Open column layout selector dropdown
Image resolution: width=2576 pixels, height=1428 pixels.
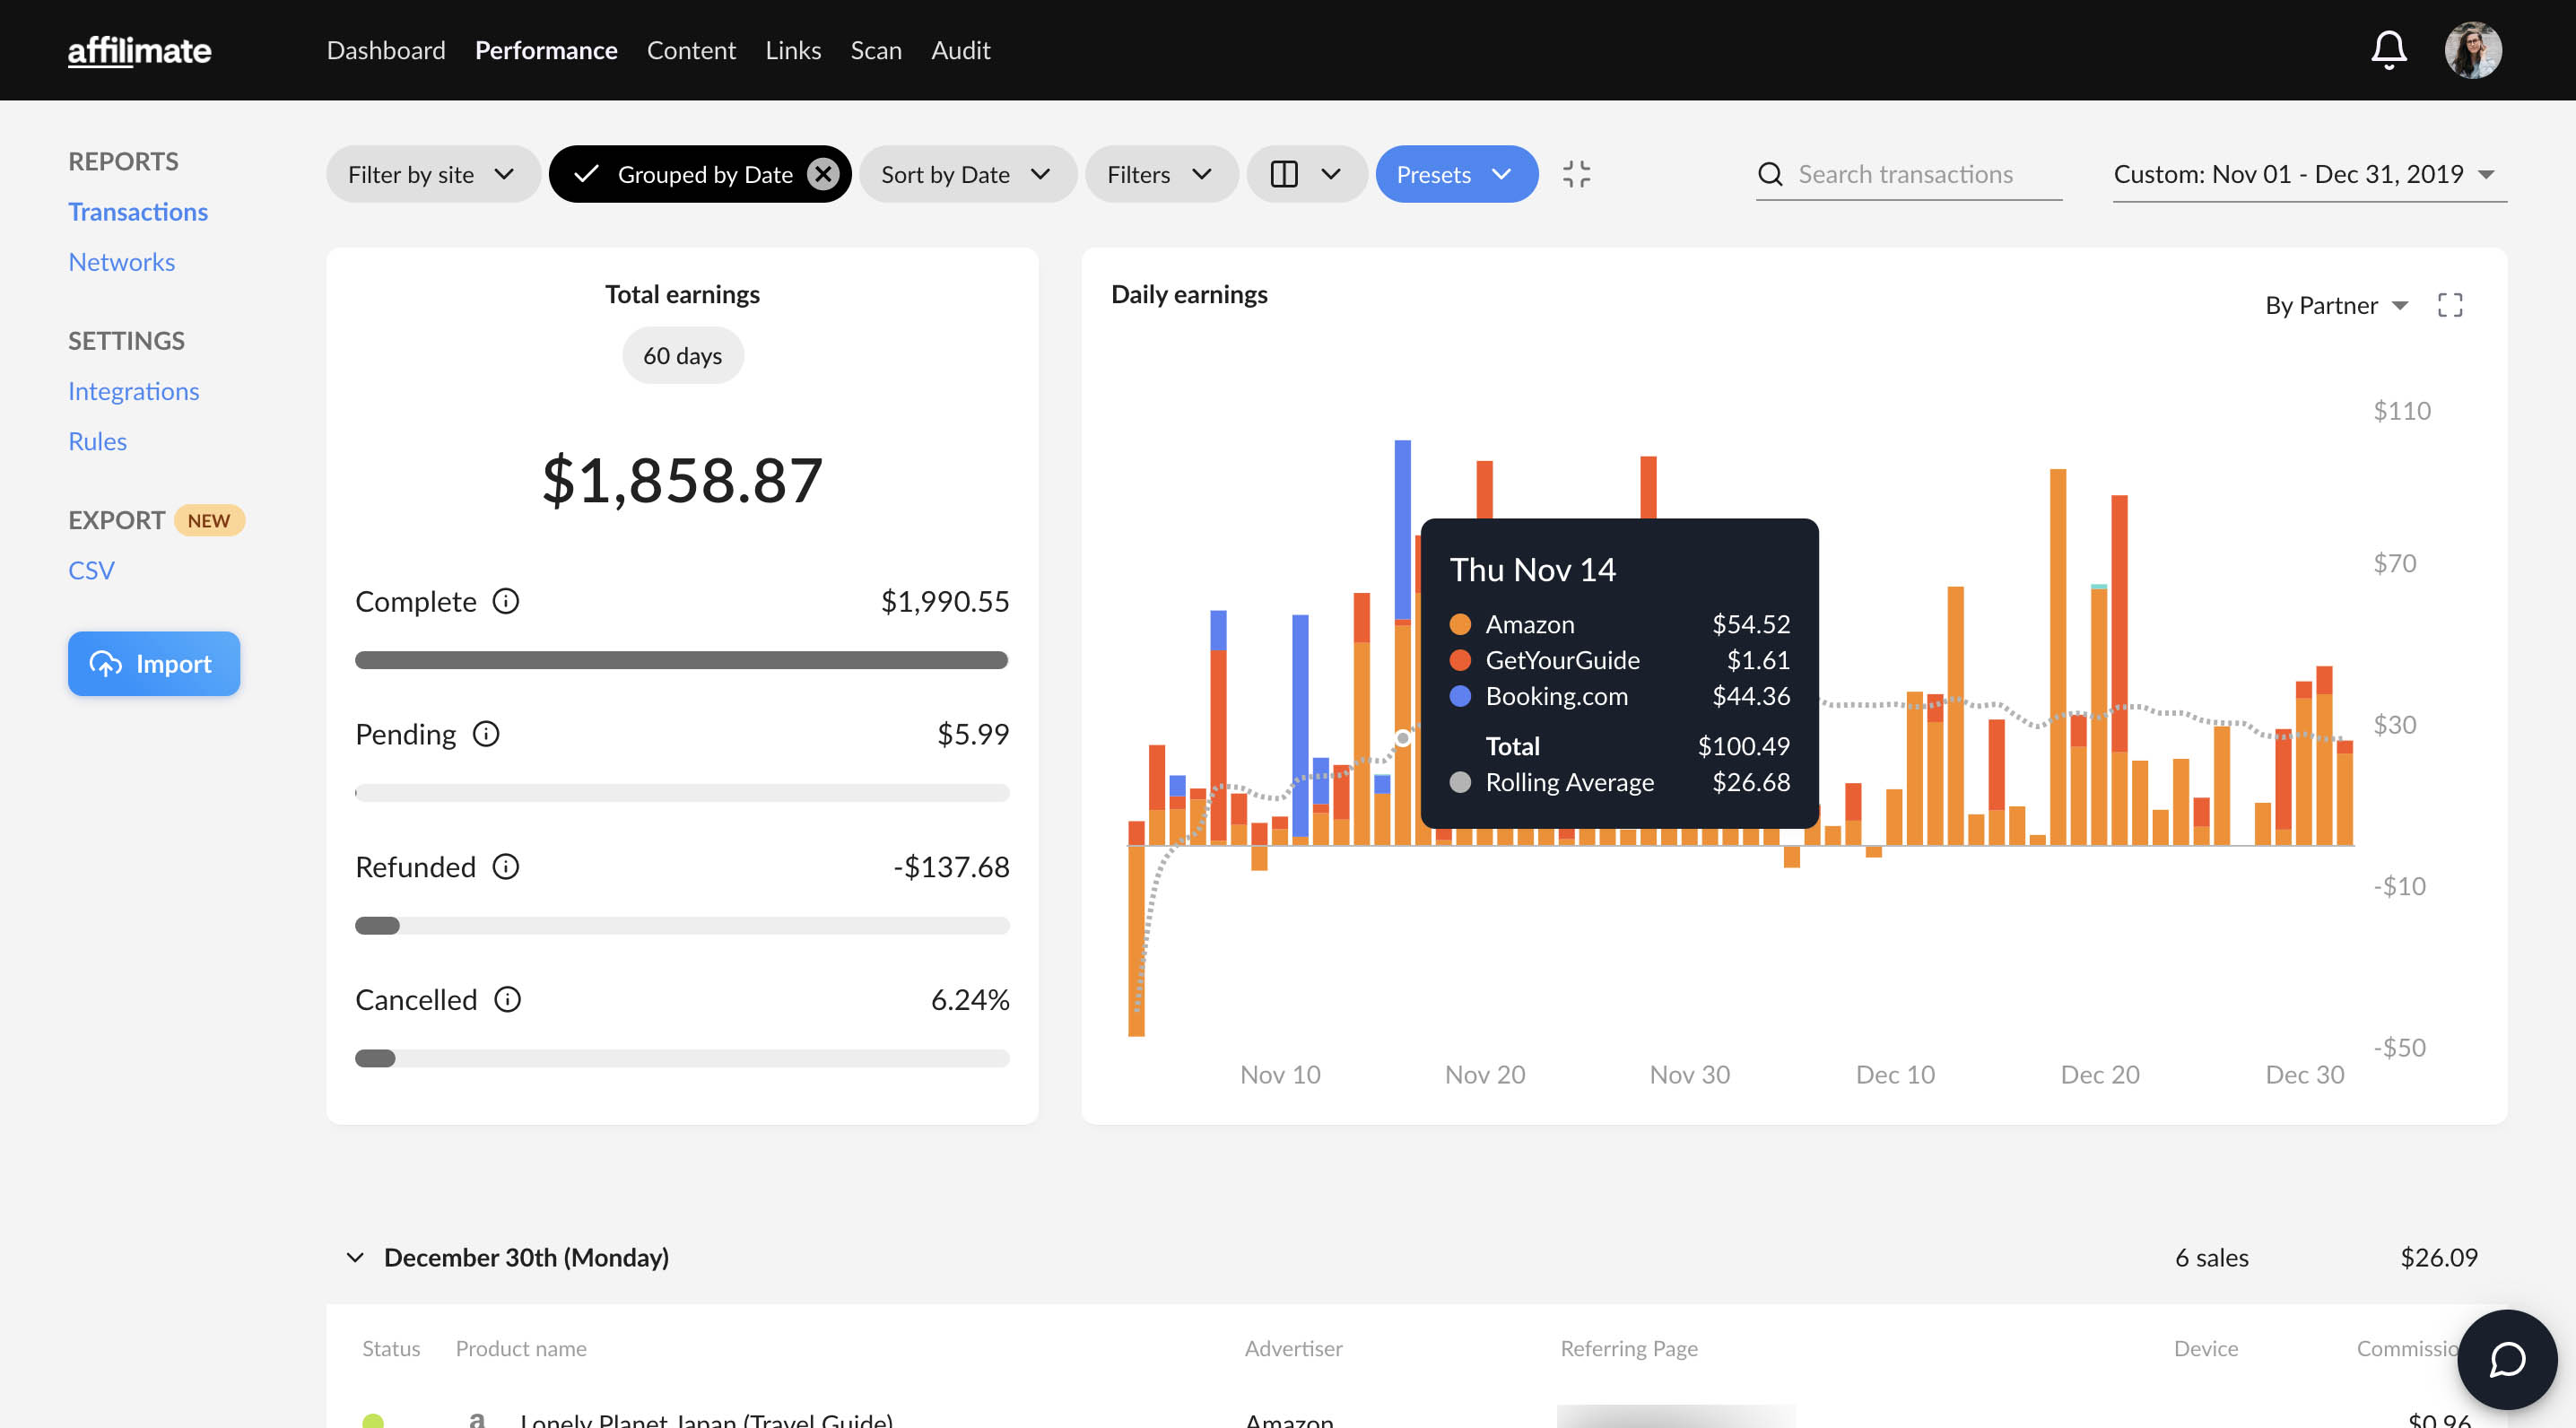[1306, 174]
